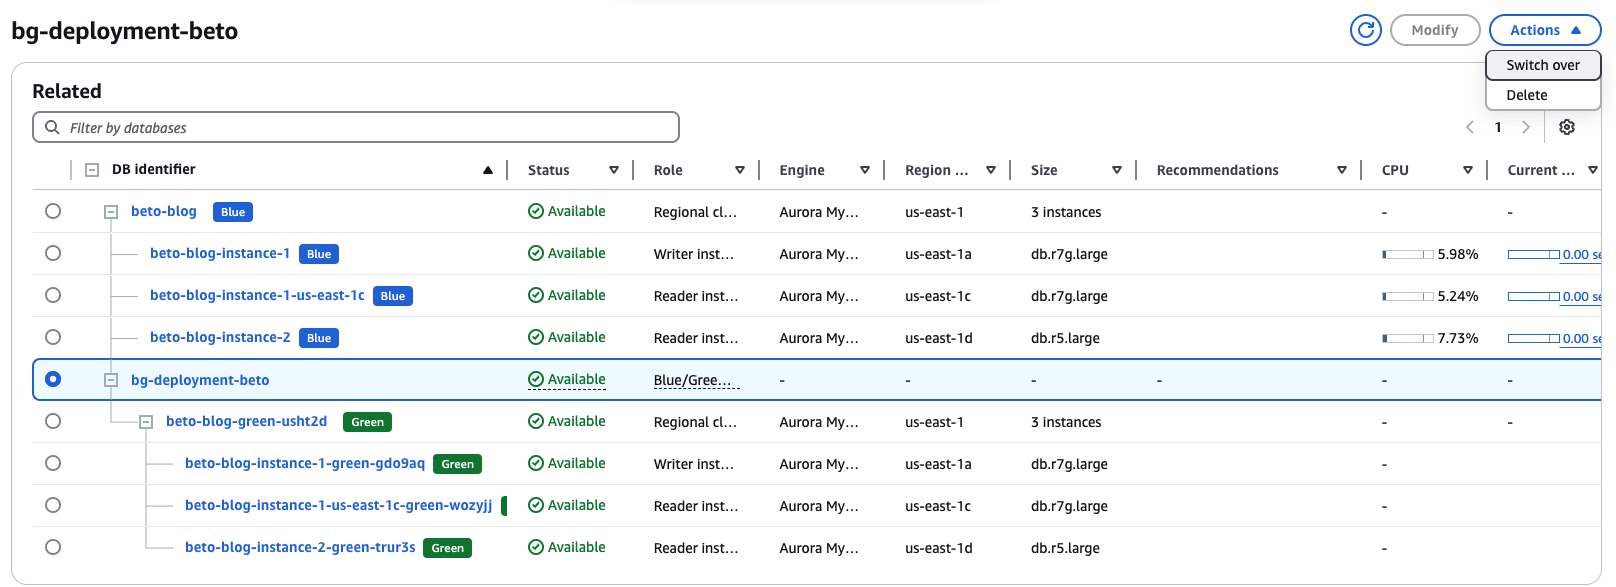Choose Switch over from Actions menu
Viewport: 1616px width, 587px height.
click(x=1542, y=65)
